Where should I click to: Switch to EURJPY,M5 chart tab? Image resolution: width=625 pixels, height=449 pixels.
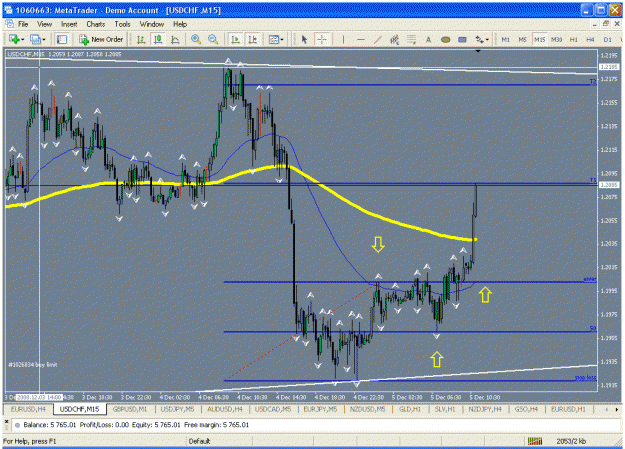[x=320, y=409]
